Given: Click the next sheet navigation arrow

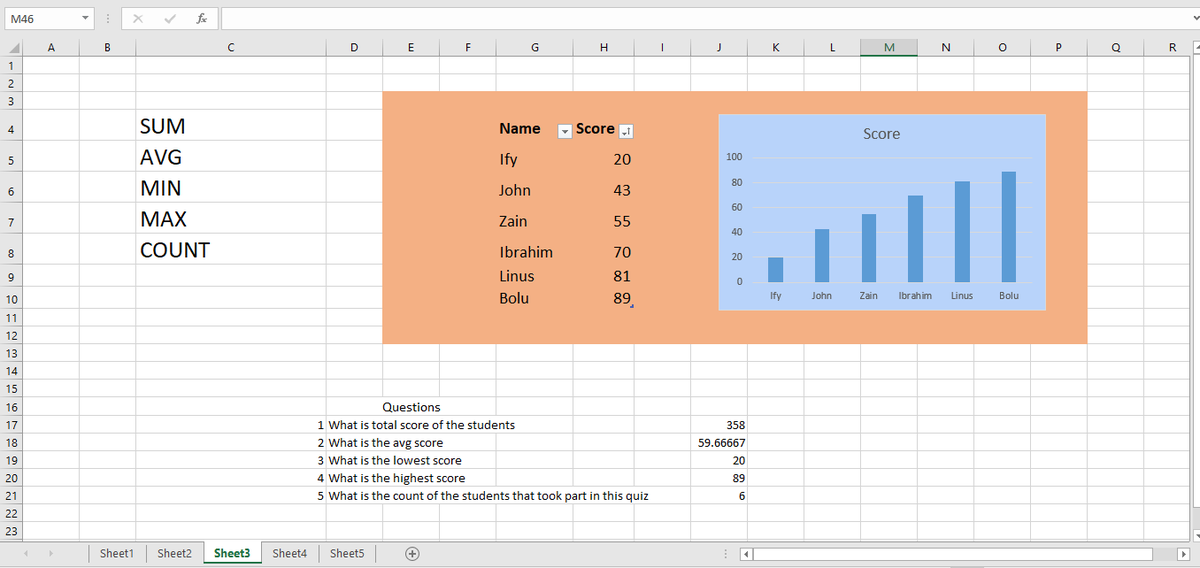Looking at the screenshot, I should (x=51, y=553).
